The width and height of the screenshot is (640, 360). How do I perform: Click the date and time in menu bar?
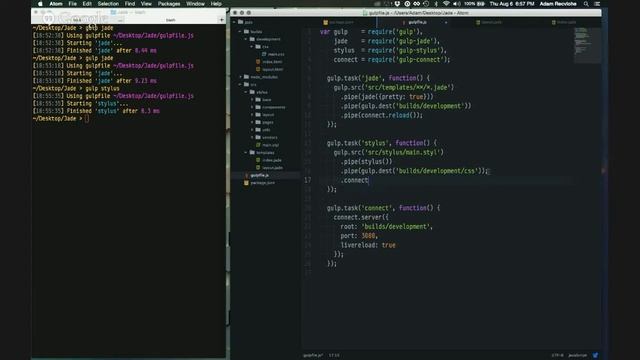[x=512, y=4]
